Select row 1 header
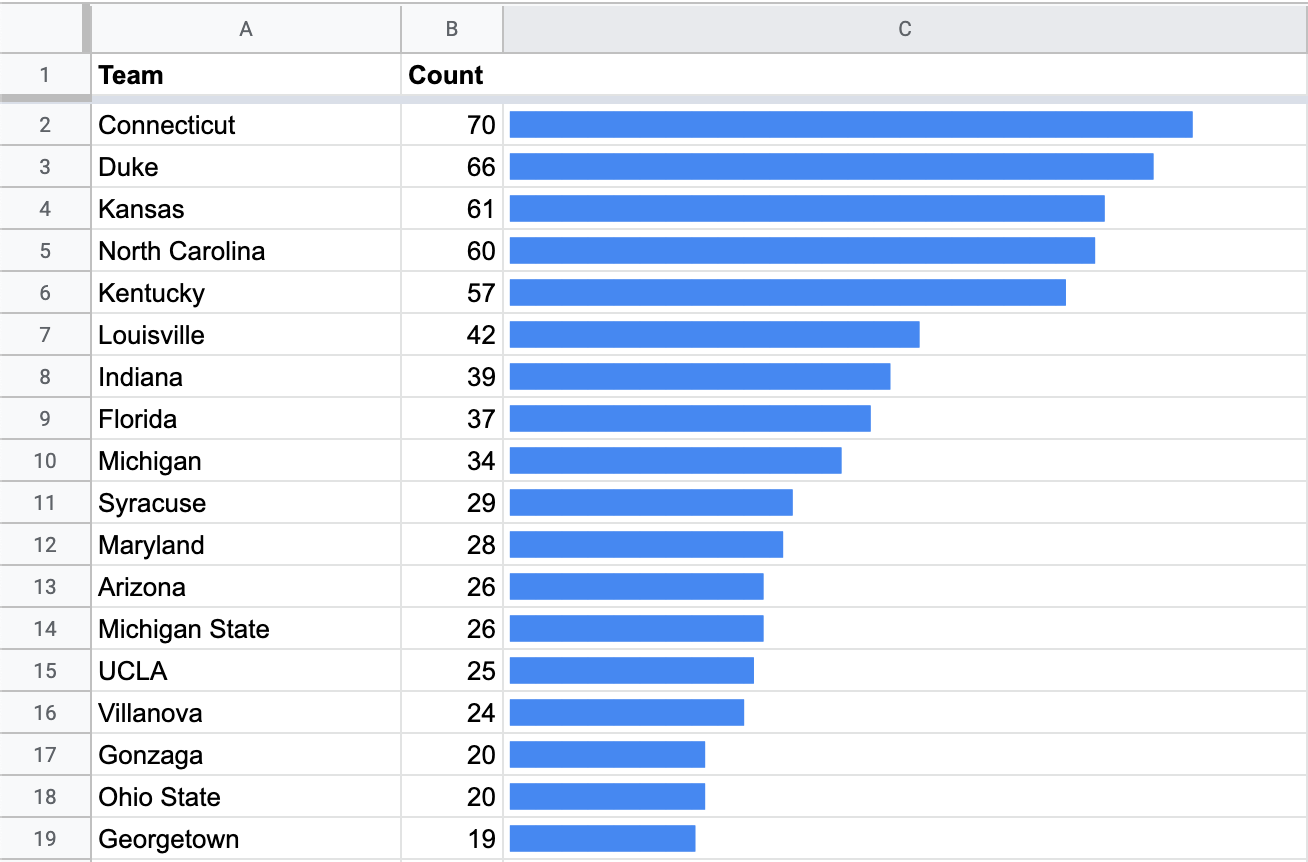Viewport: 1308px width, 862px height. [x=45, y=75]
